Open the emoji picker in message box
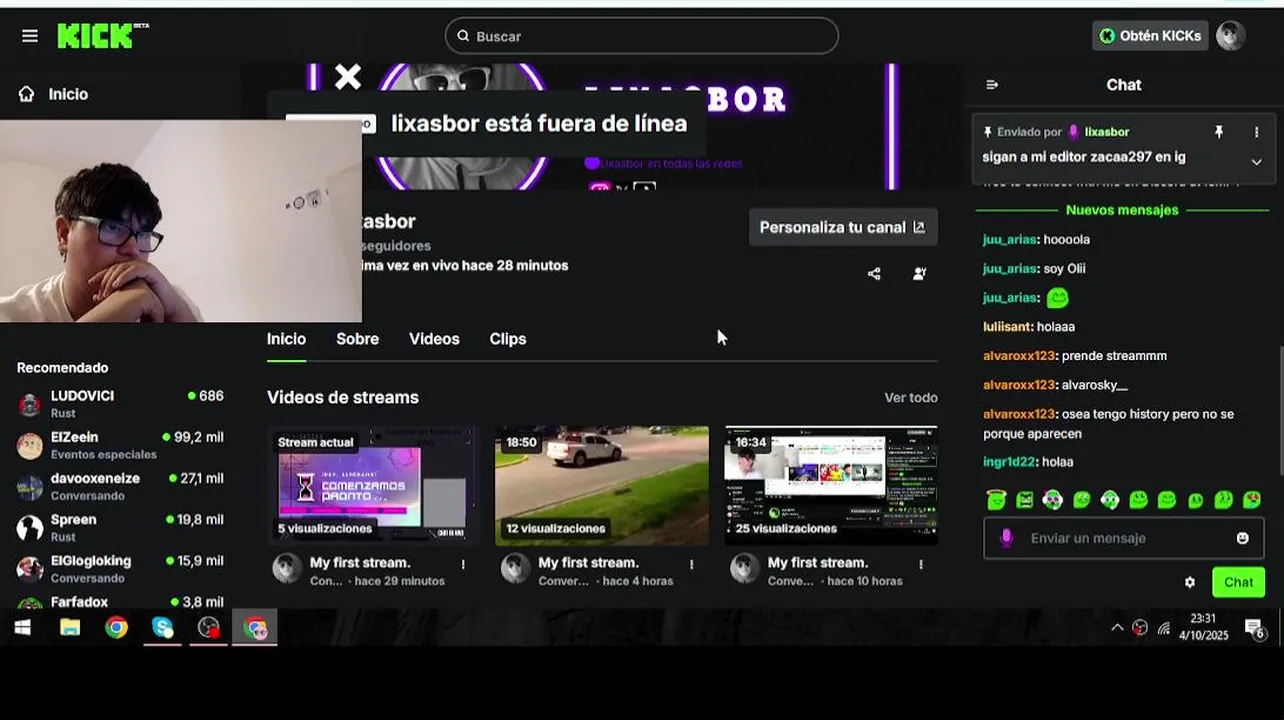Screen dimensions: 1284x720 tap(1242, 538)
